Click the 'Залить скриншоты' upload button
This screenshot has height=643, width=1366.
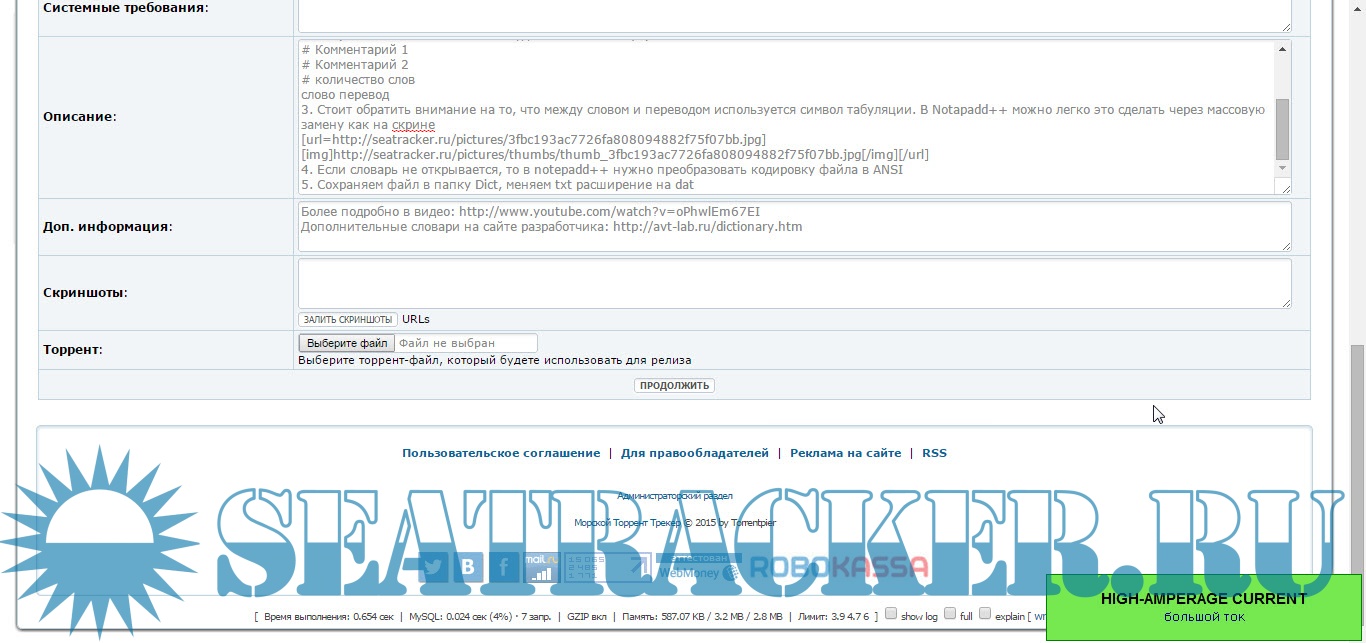point(347,319)
